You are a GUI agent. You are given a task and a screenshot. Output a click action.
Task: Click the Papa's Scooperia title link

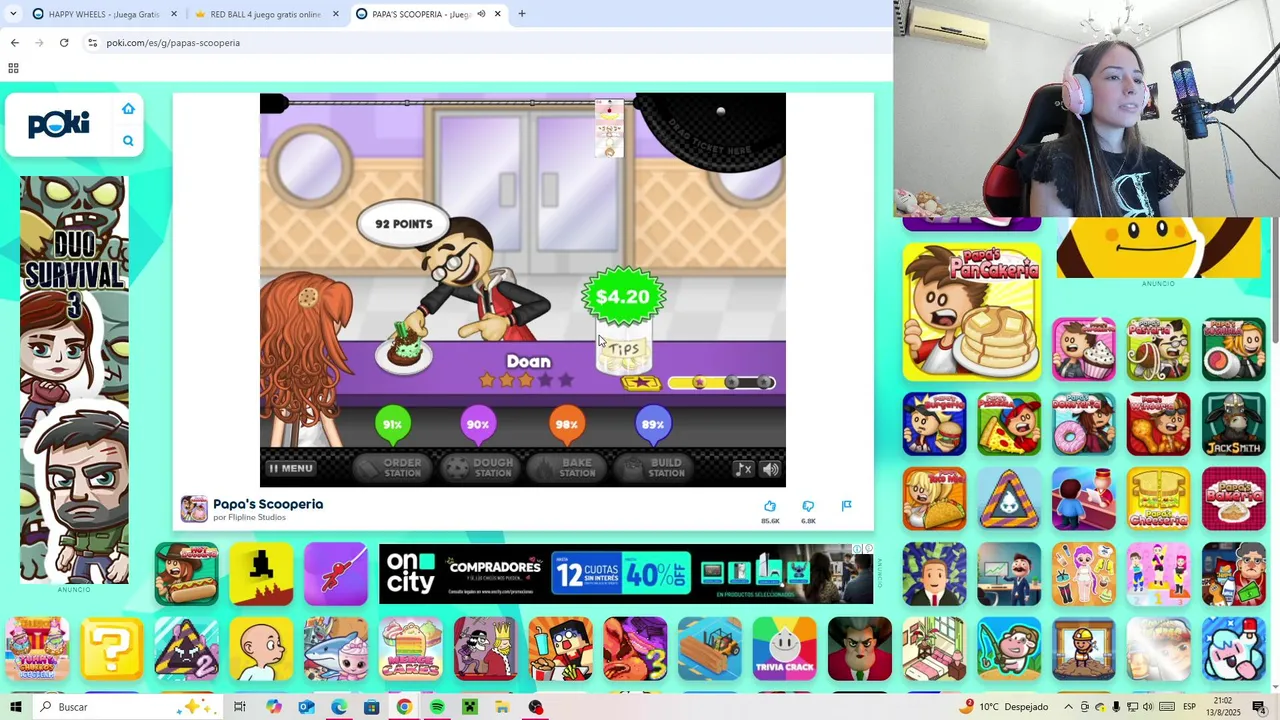(268, 504)
